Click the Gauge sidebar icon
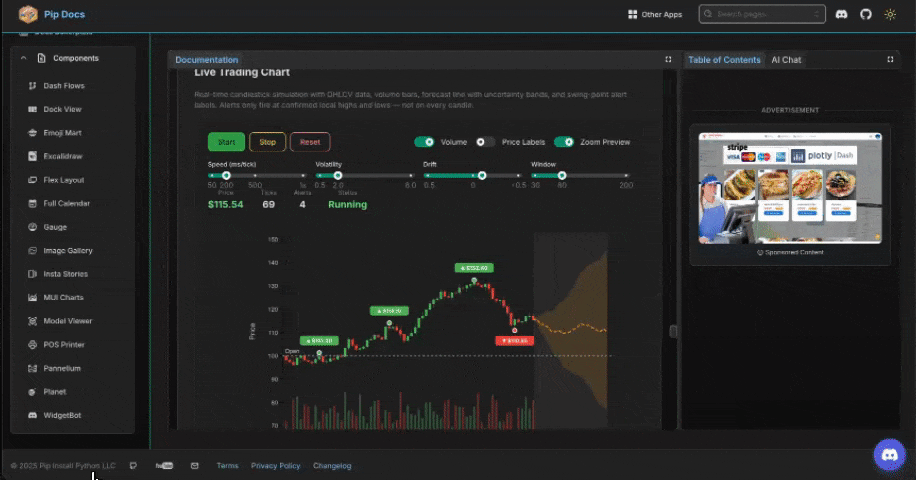Viewport: 916px width, 480px height. pyautogui.click(x=32, y=227)
